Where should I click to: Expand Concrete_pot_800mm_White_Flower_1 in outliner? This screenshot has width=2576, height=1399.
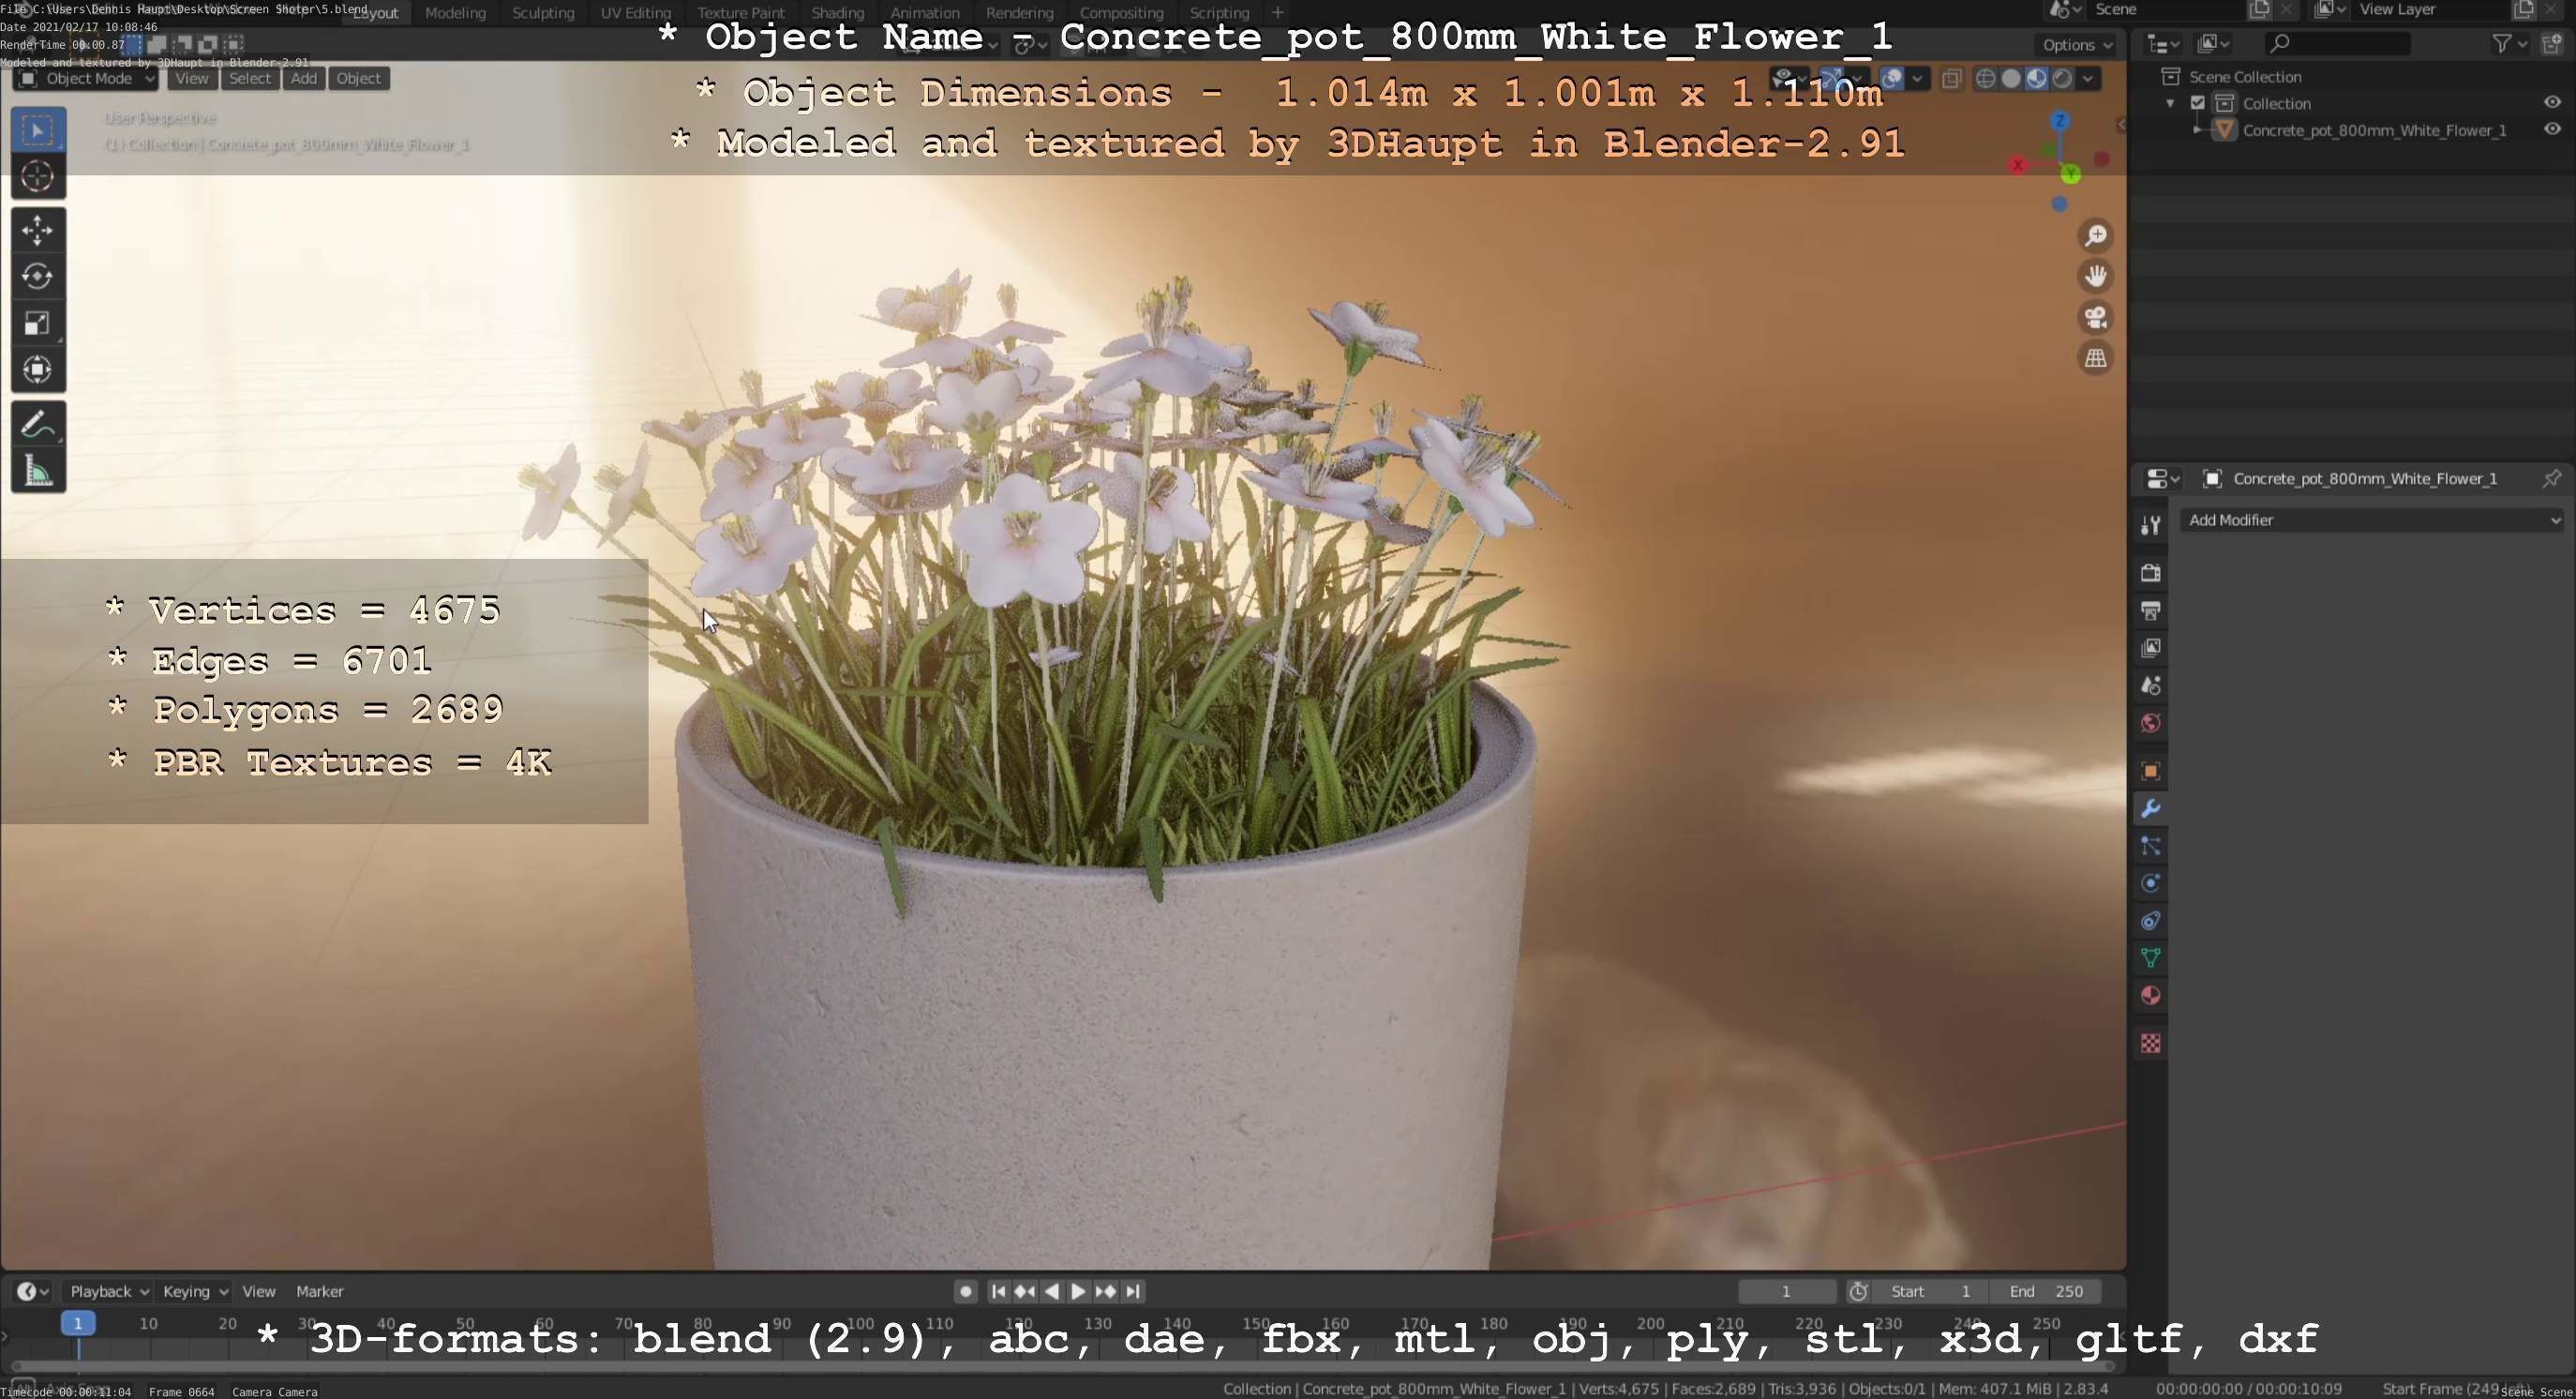tap(2197, 130)
